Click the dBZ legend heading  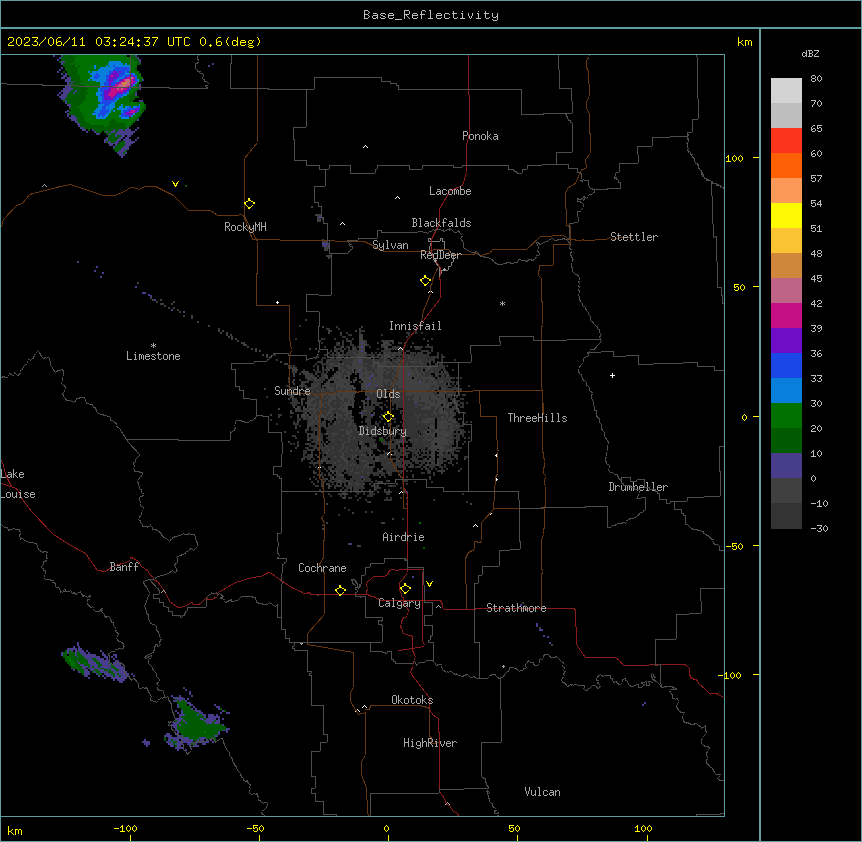coord(810,54)
